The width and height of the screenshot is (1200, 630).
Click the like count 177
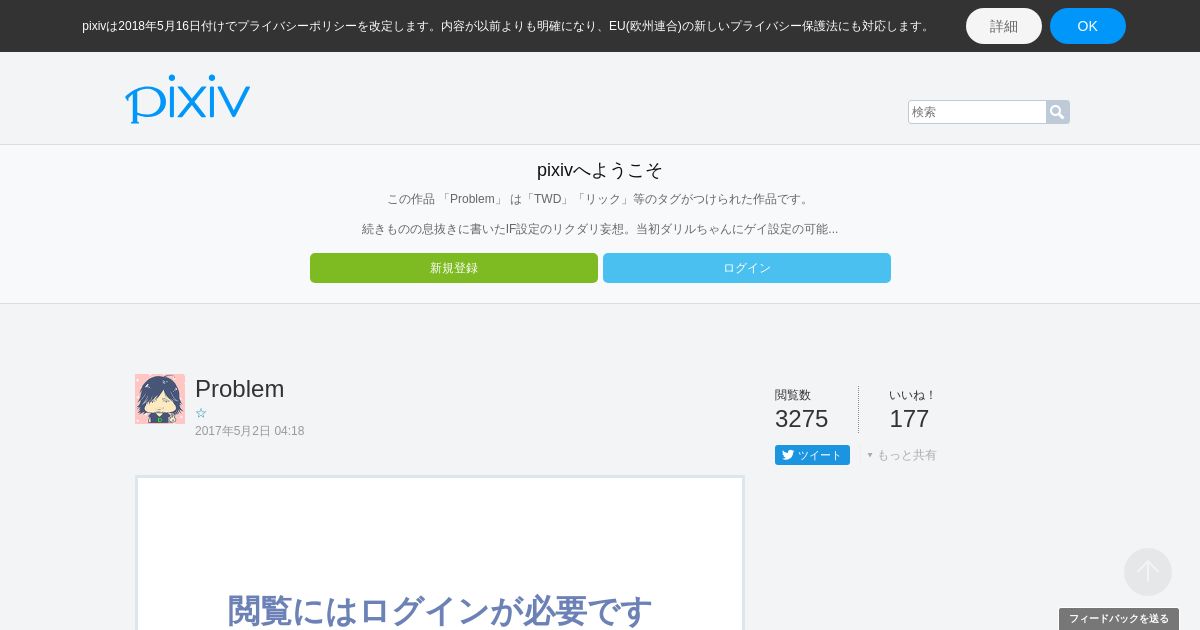[910, 419]
